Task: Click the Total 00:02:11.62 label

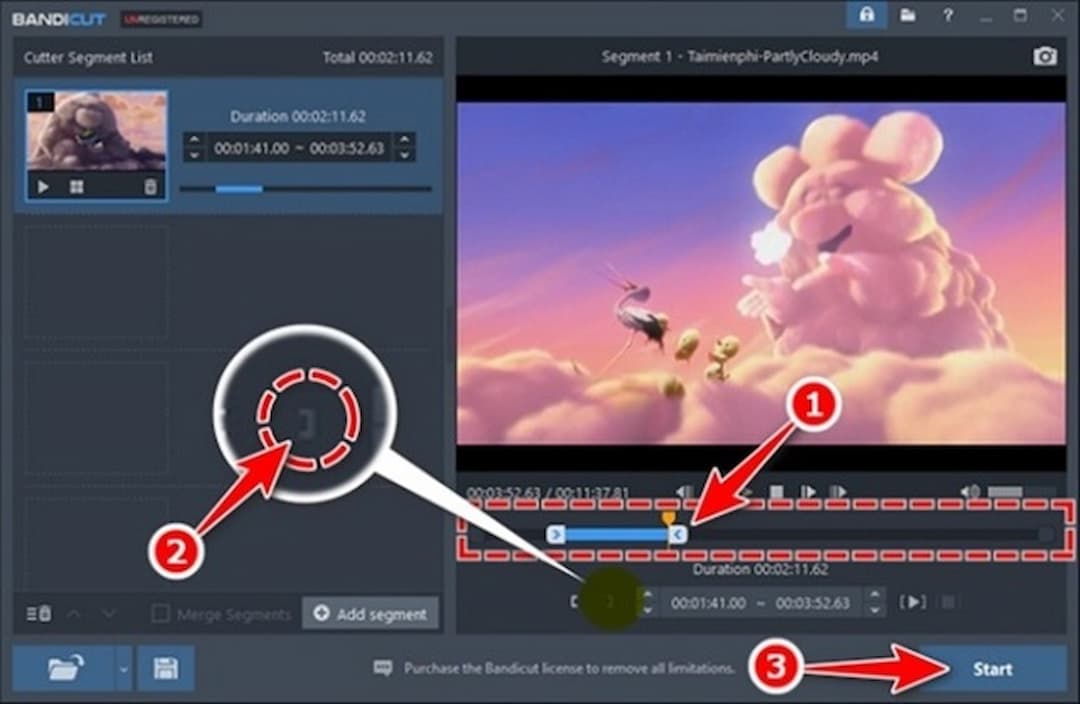Action: 378,57
